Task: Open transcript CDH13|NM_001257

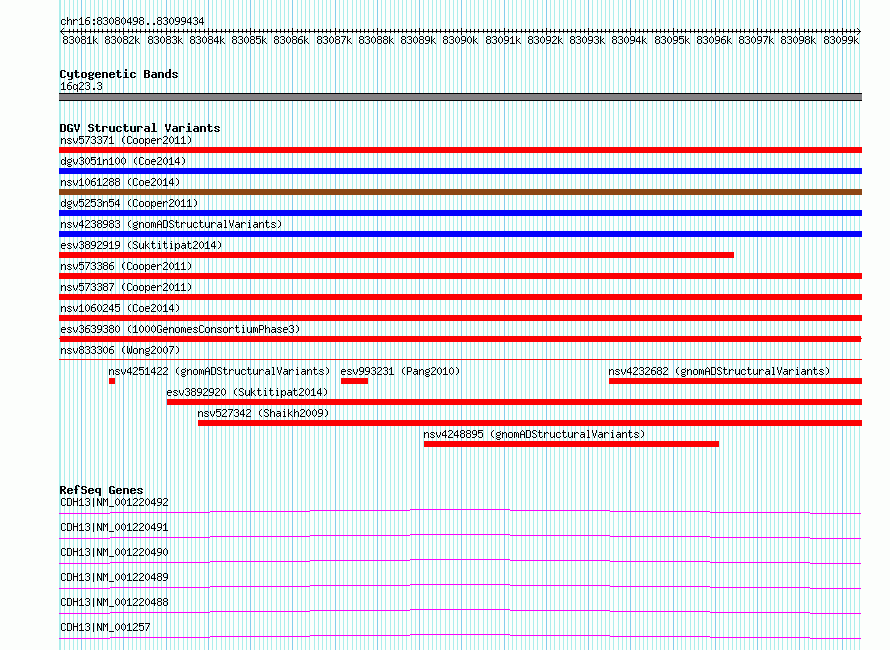Action: pyautogui.click(x=105, y=627)
